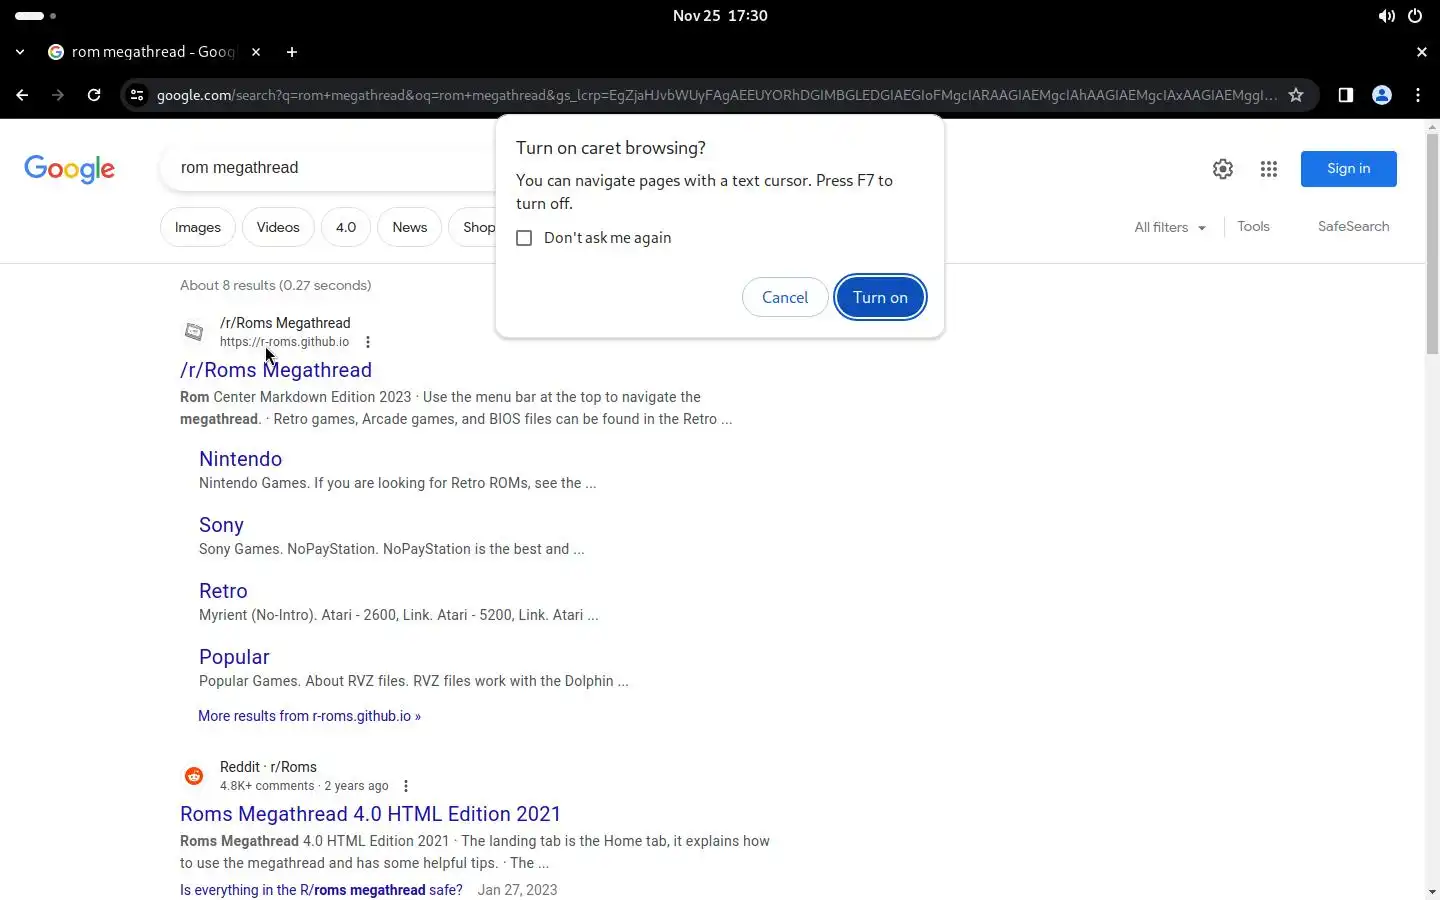Confirm with the Turn on button

click(880, 297)
